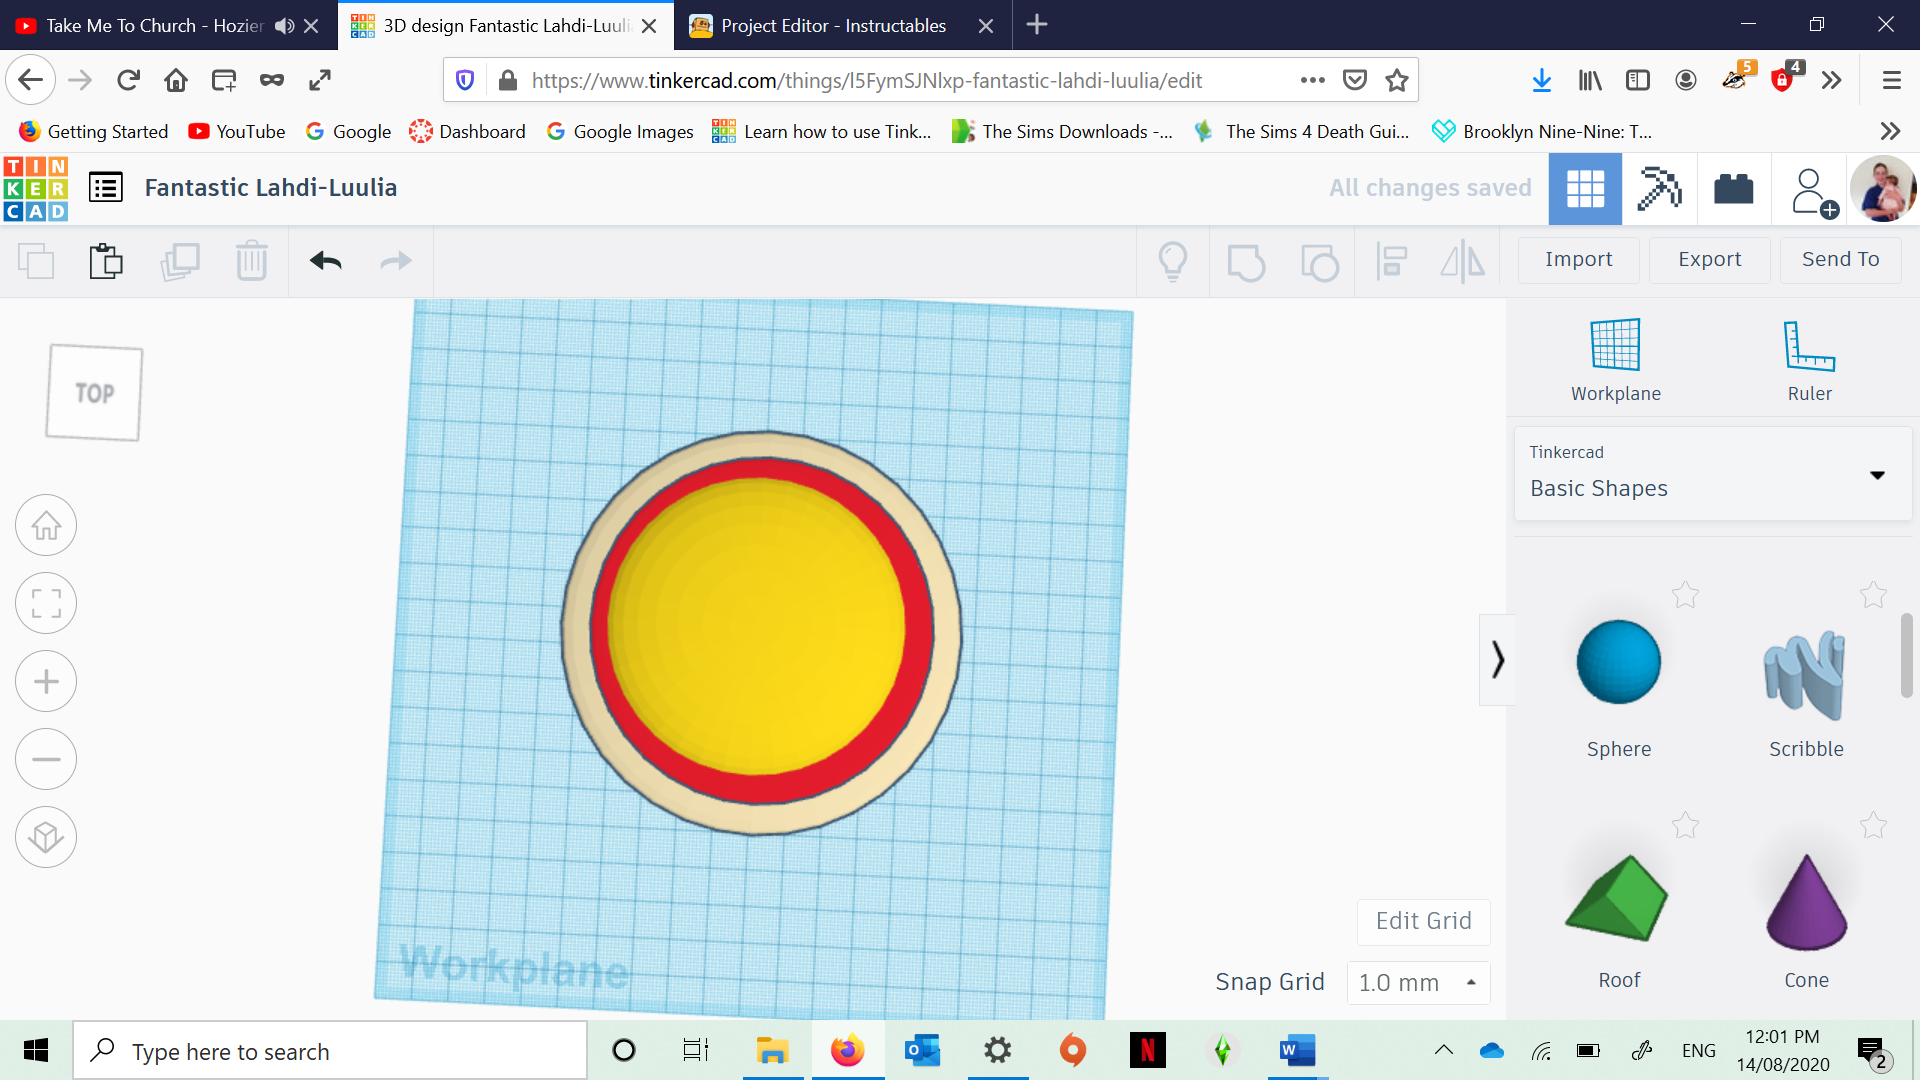Screen dimensions: 1920x1080
Task: Click the Paste clipboard icon
Action: 106,261
